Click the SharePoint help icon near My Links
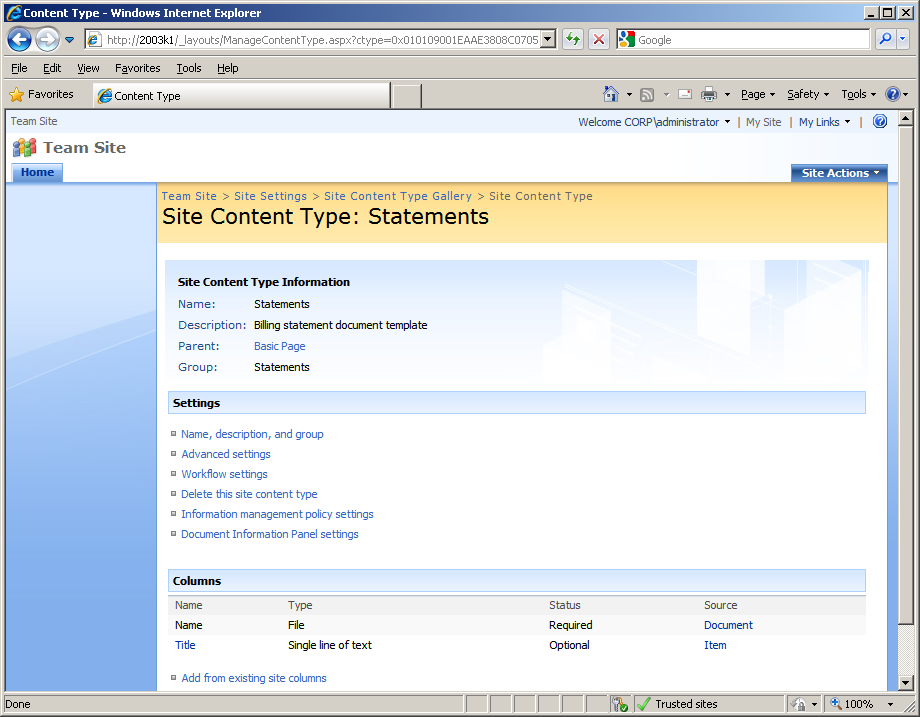 (x=879, y=121)
